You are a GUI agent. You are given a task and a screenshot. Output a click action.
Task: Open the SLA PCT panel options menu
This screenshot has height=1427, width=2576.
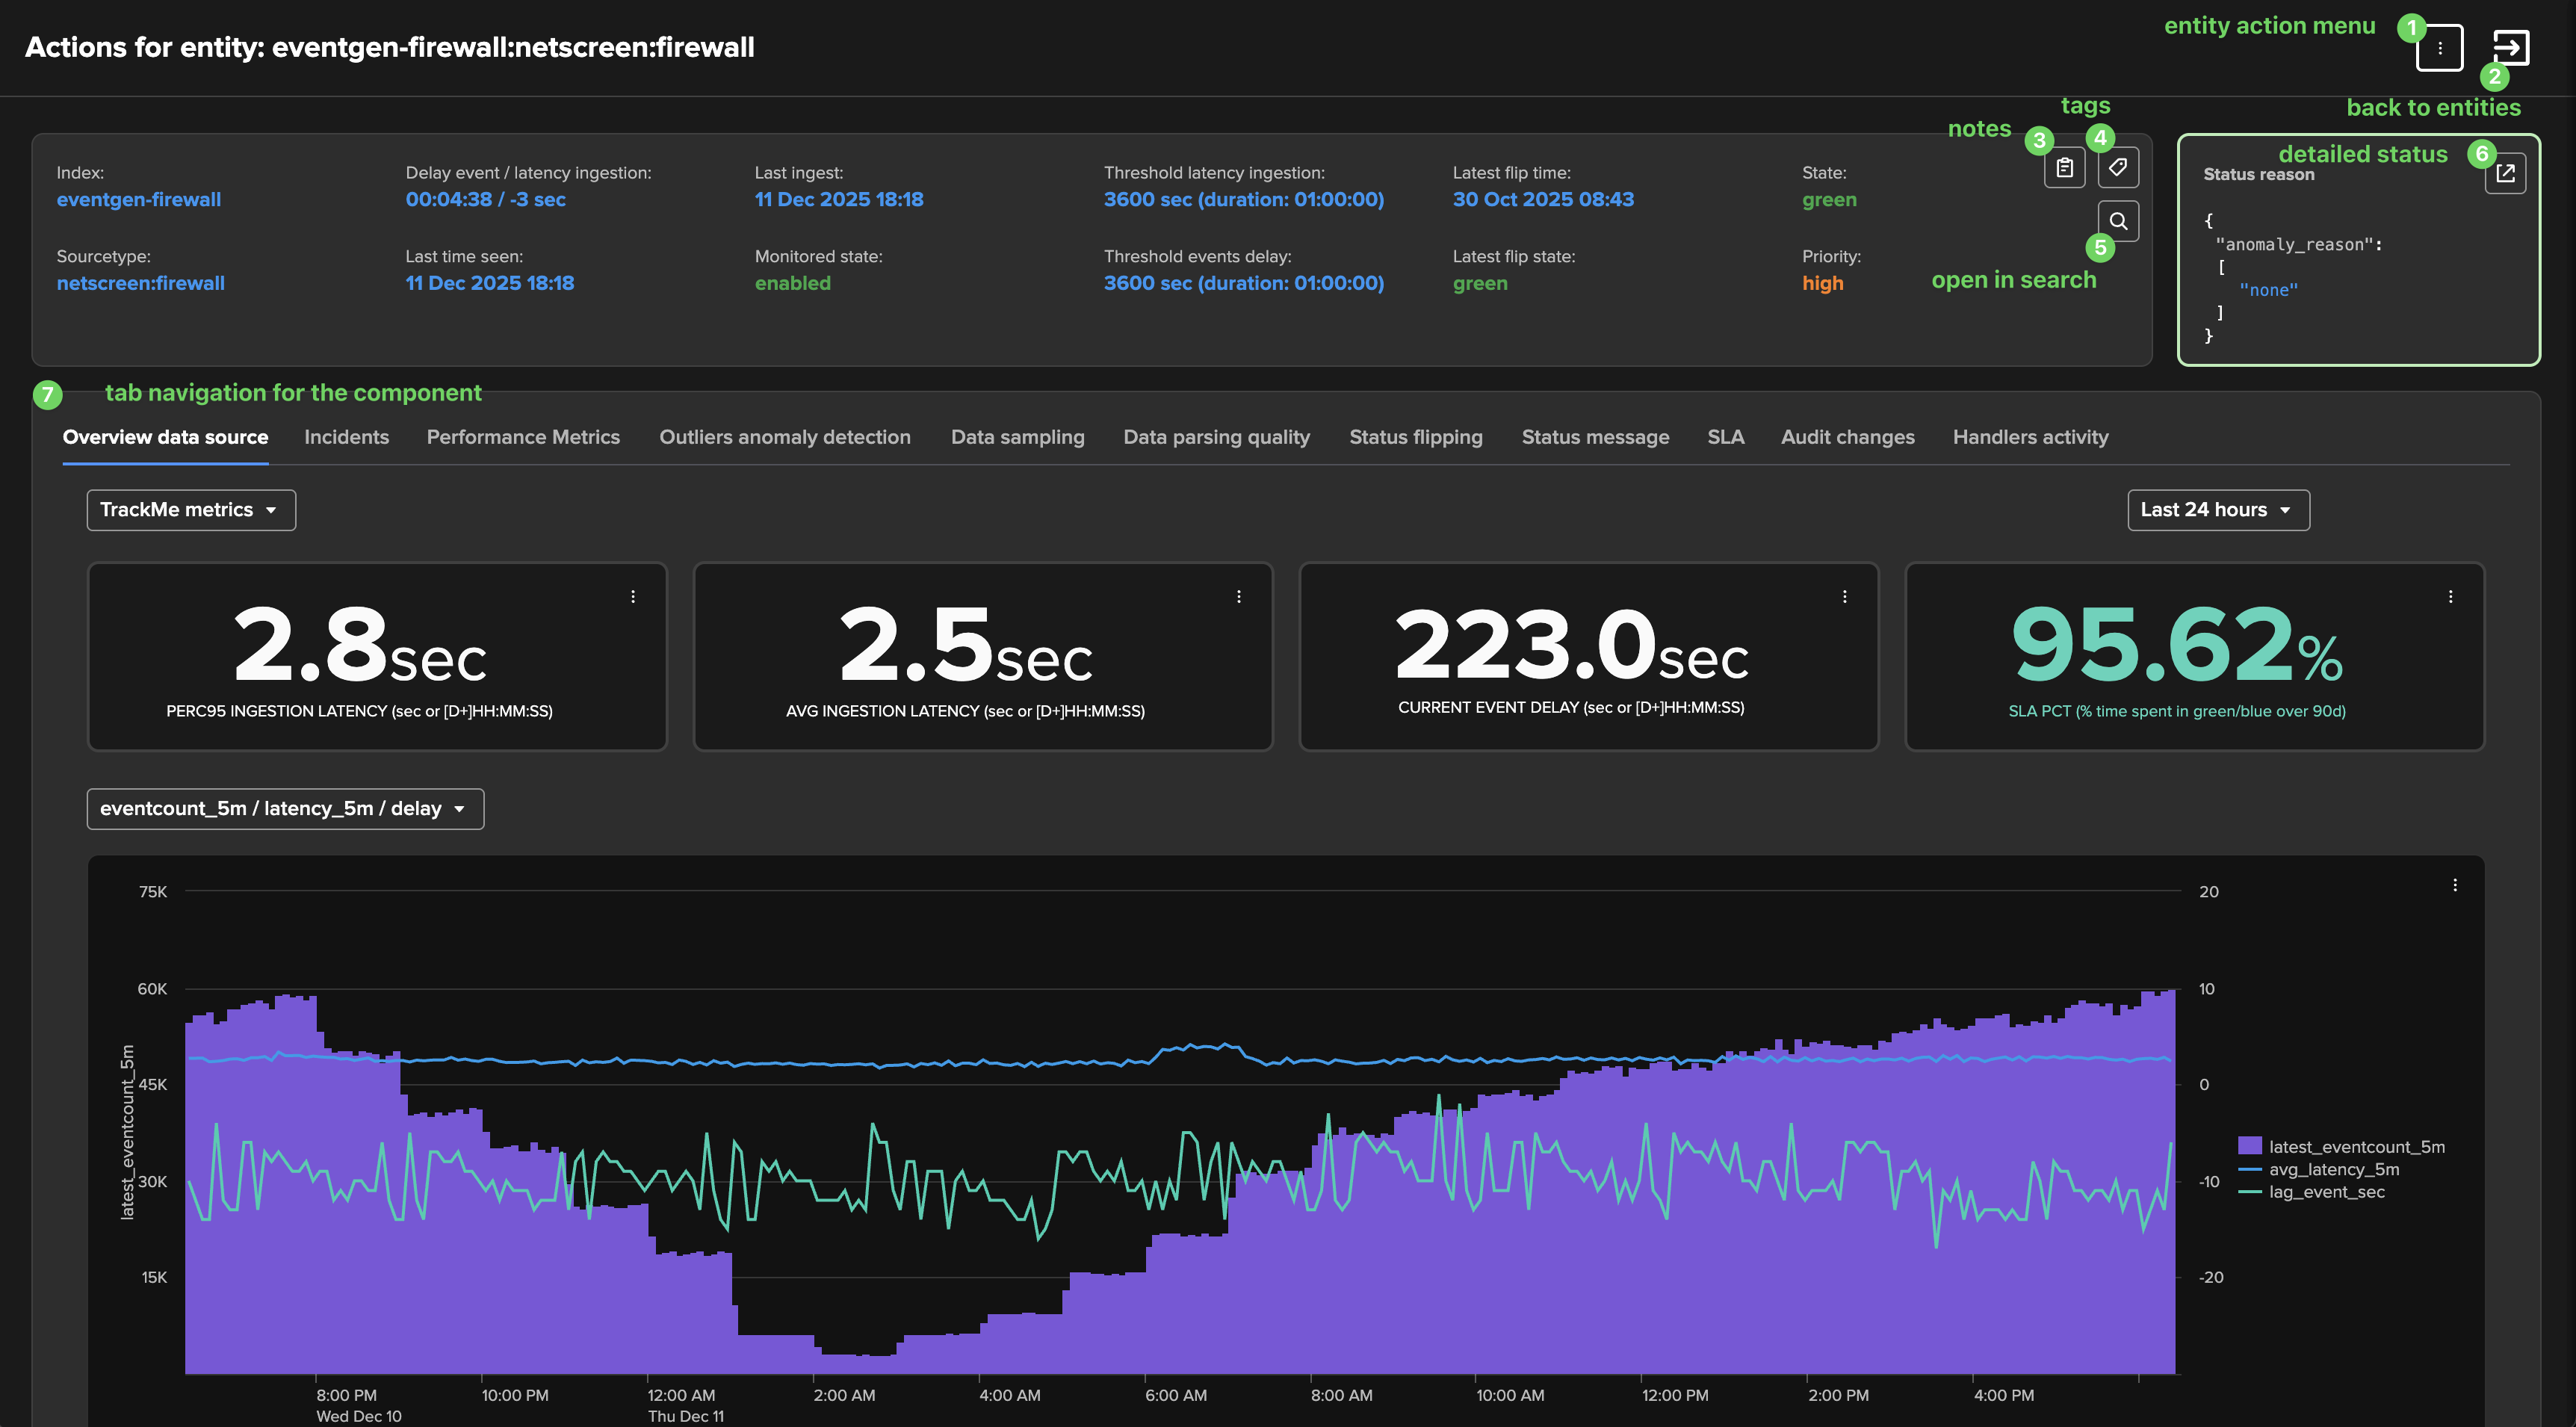(x=2450, y=597)
